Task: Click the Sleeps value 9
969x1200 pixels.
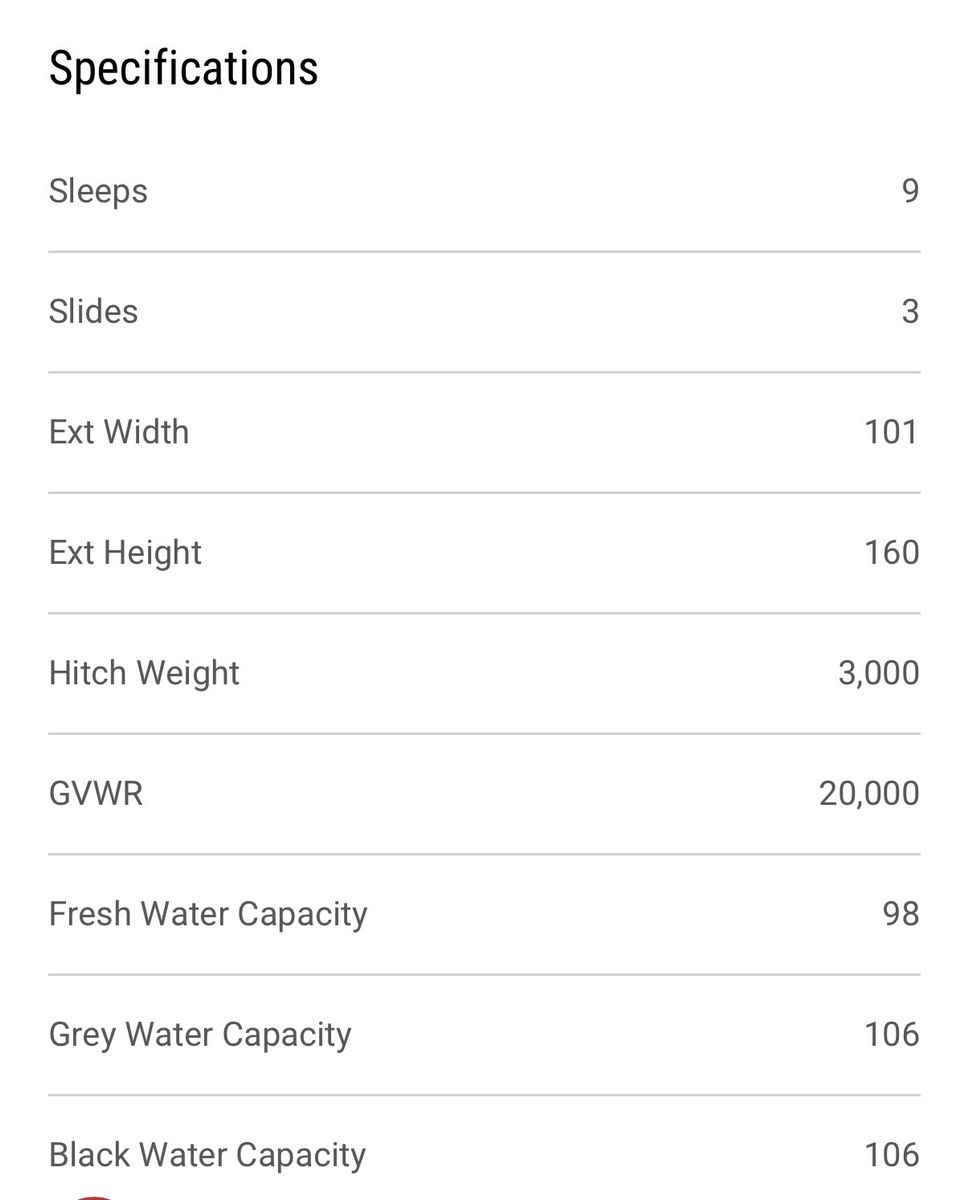Action: tap(909, 191)
